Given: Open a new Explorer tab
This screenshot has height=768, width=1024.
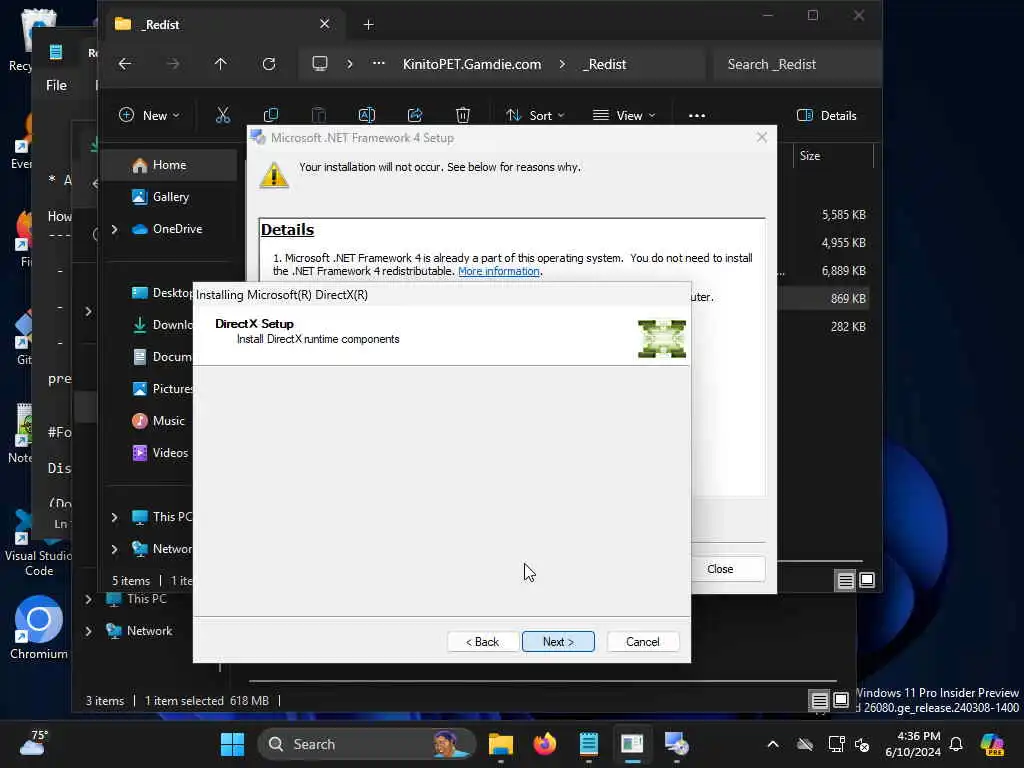Looking at the screenshot, I should pos(368,25).
